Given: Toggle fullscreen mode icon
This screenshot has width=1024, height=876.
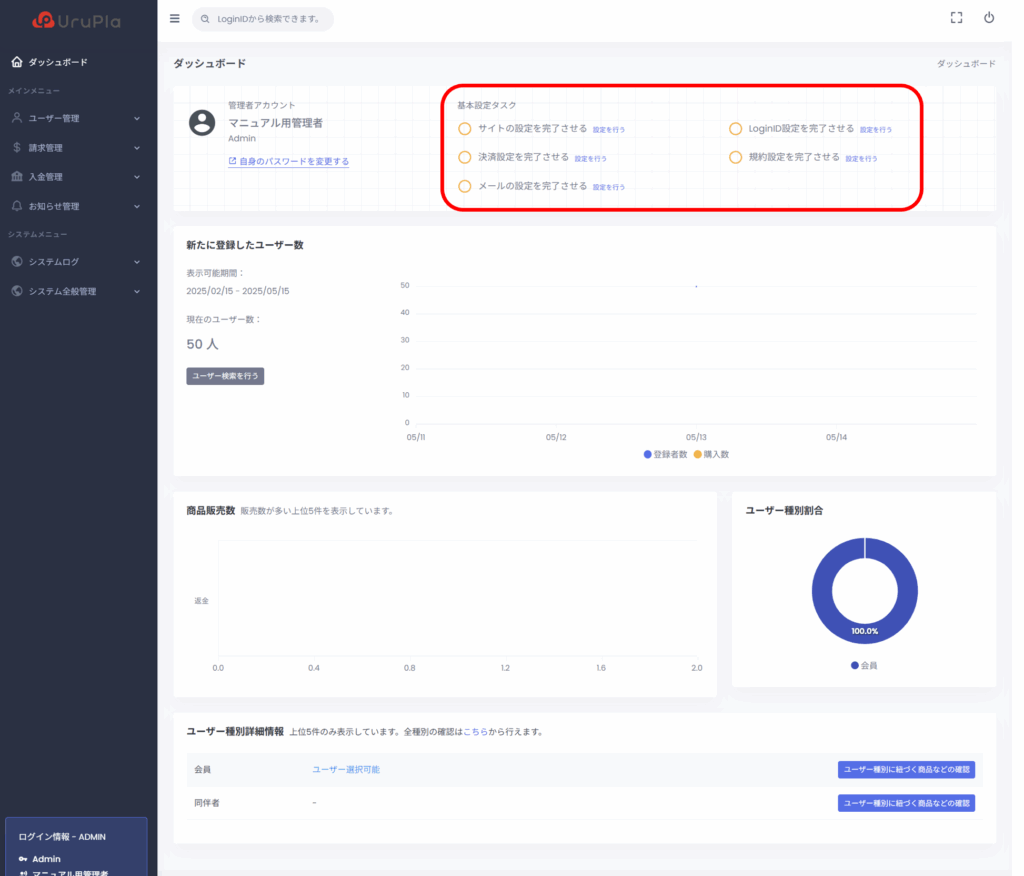Looking at the screenshot, I should point(956,18).
